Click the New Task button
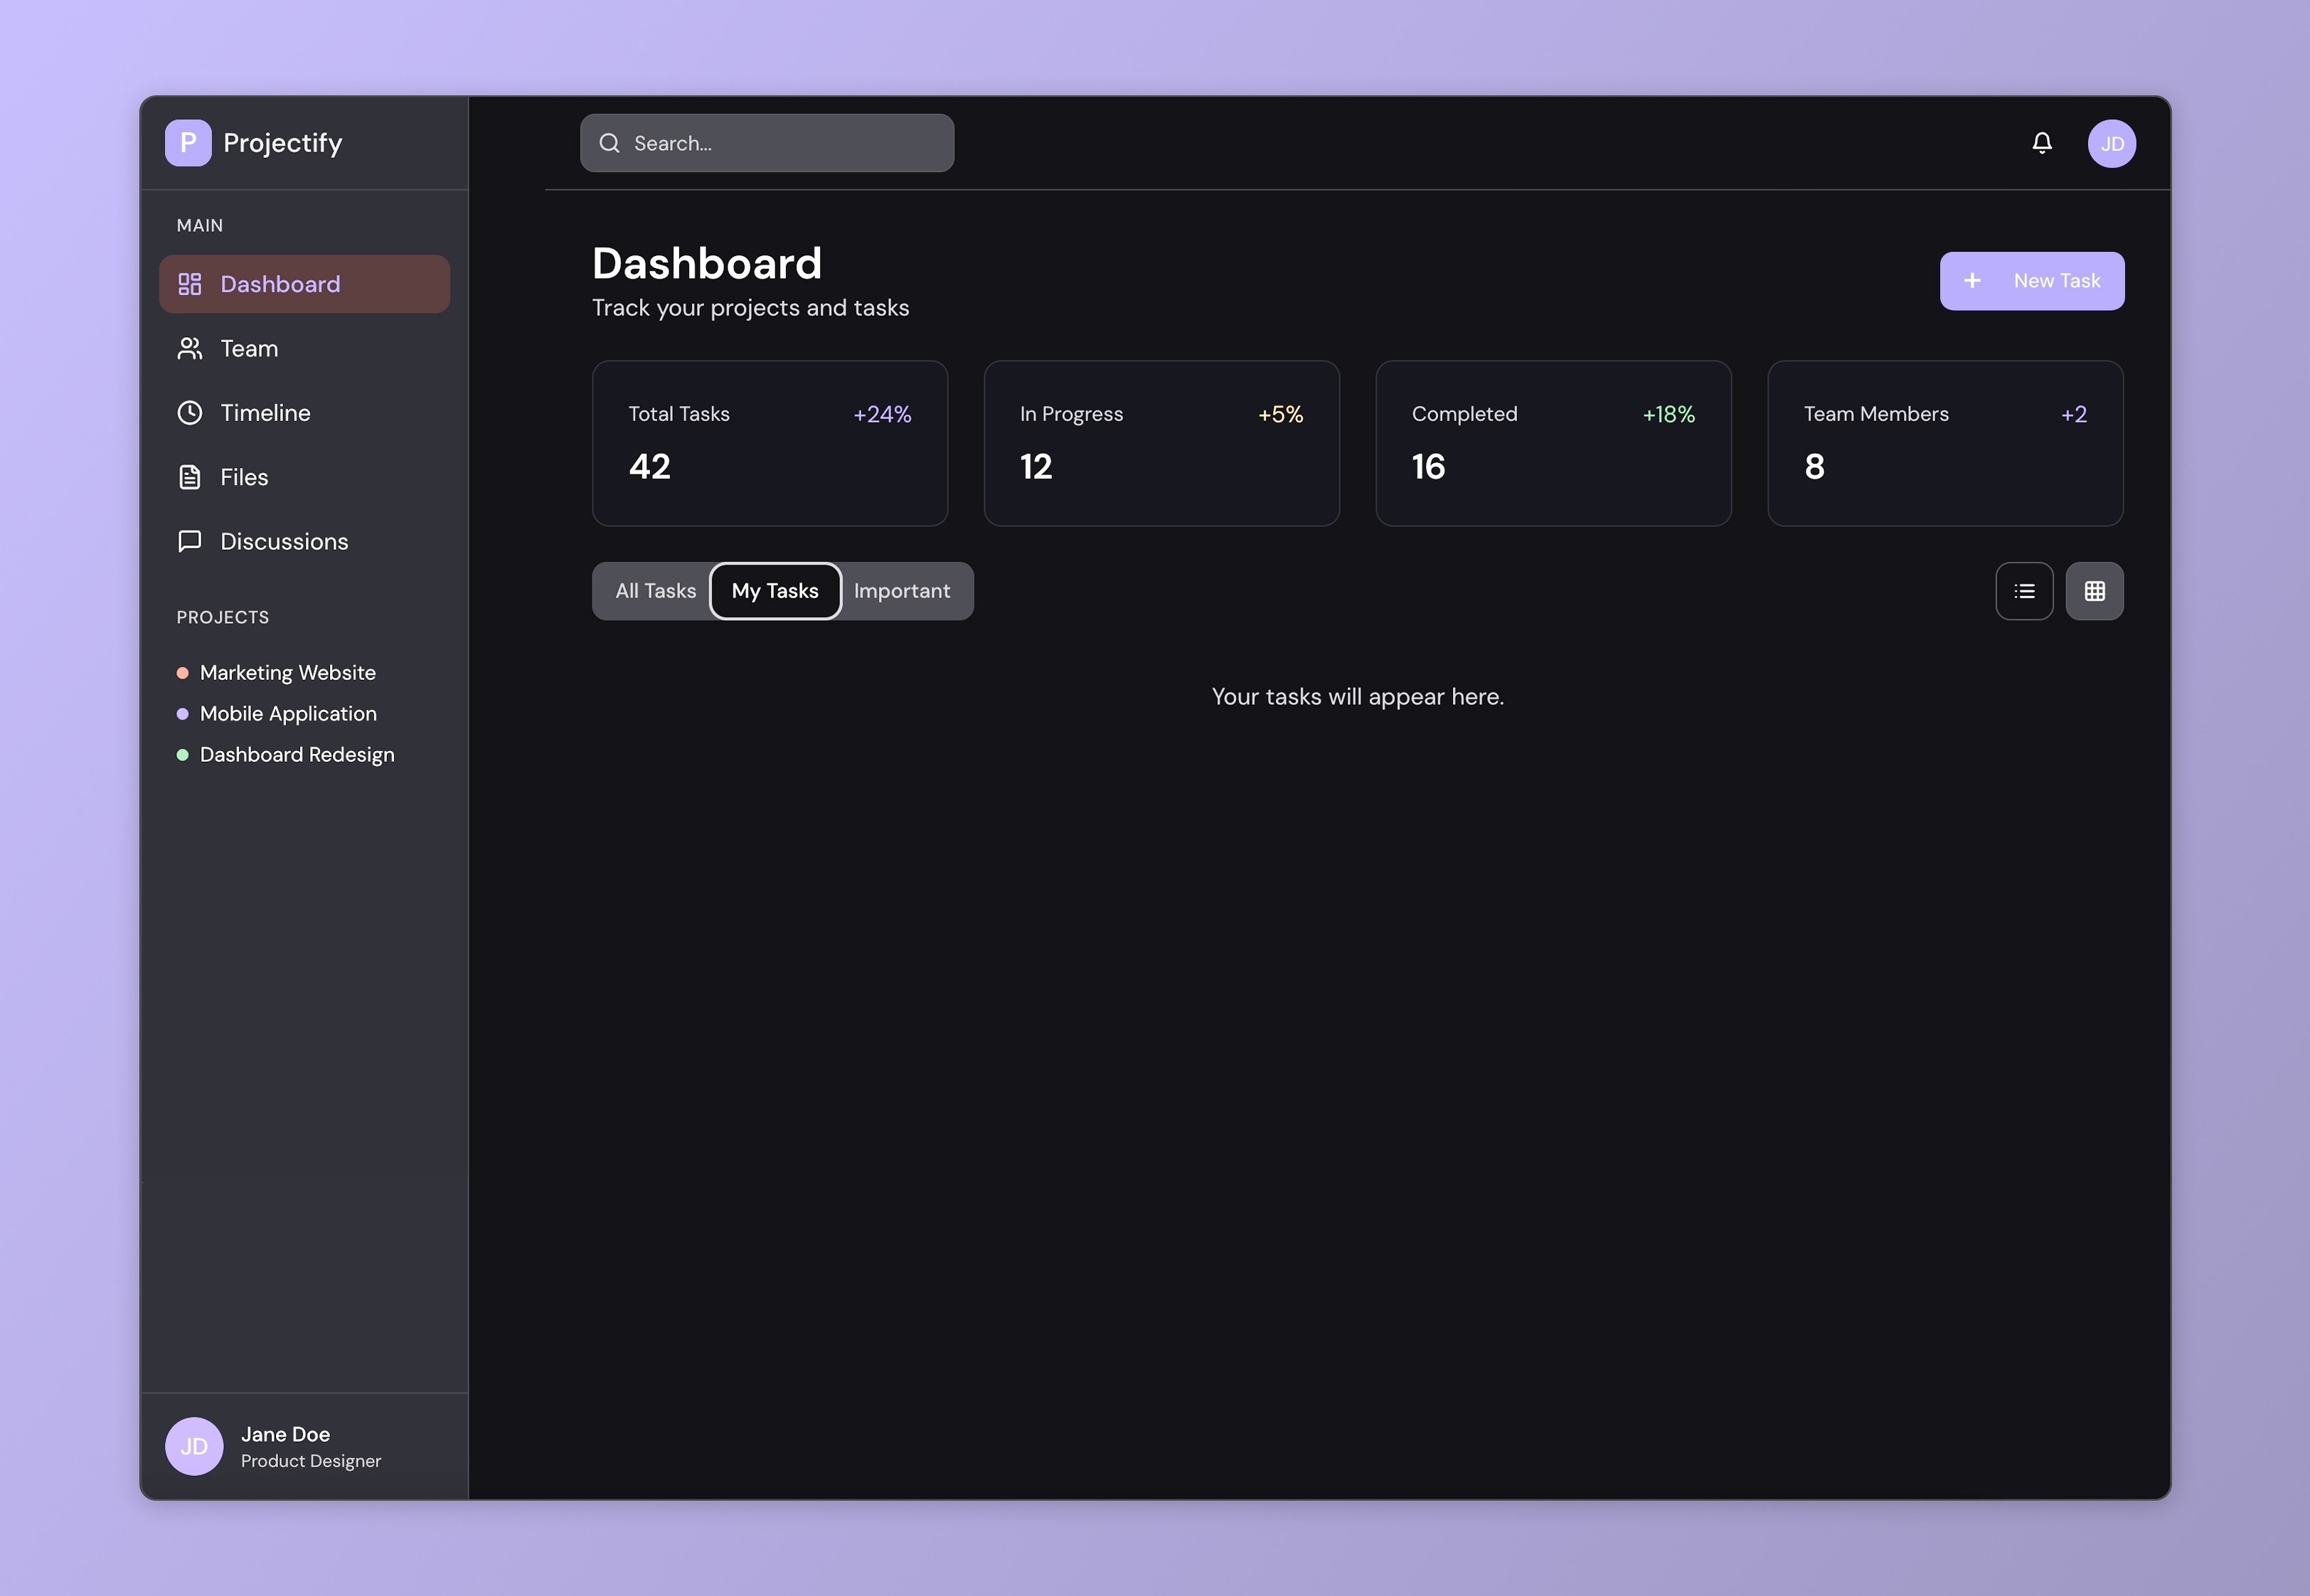This screenshot has width=2310, height=1596. click(2031, 281)
